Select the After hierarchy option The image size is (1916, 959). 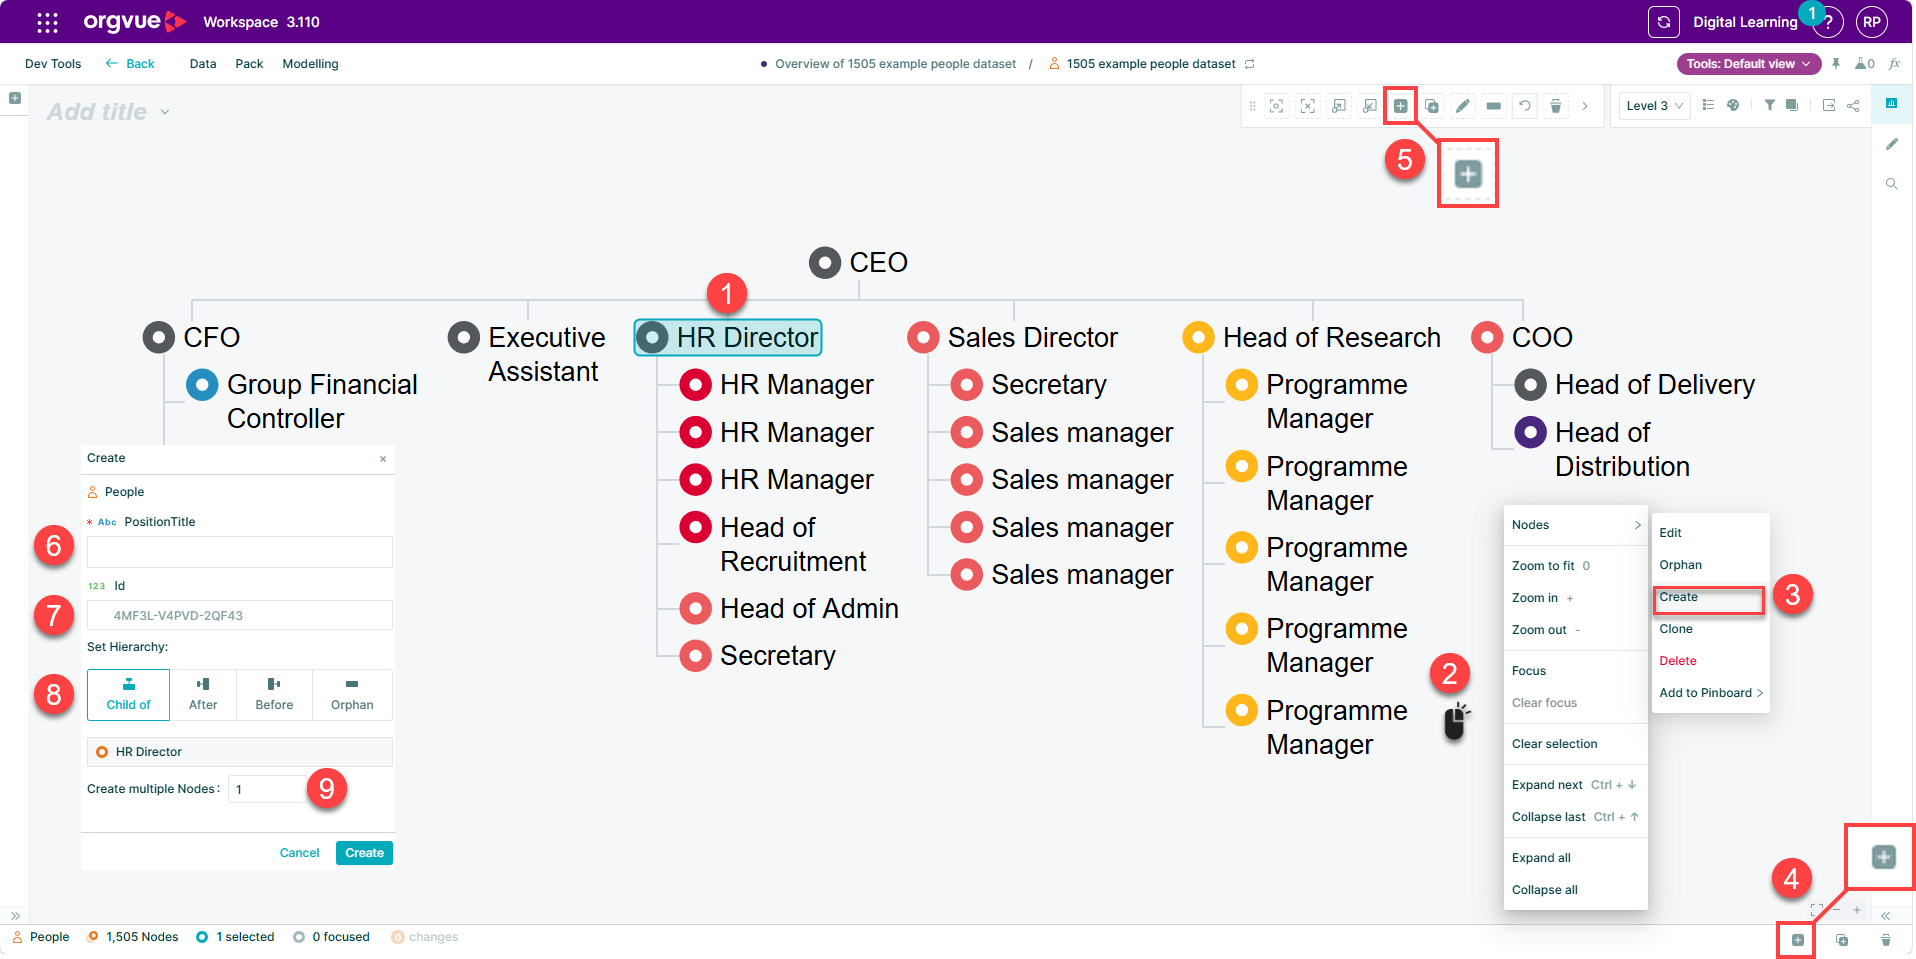point(203,694)
